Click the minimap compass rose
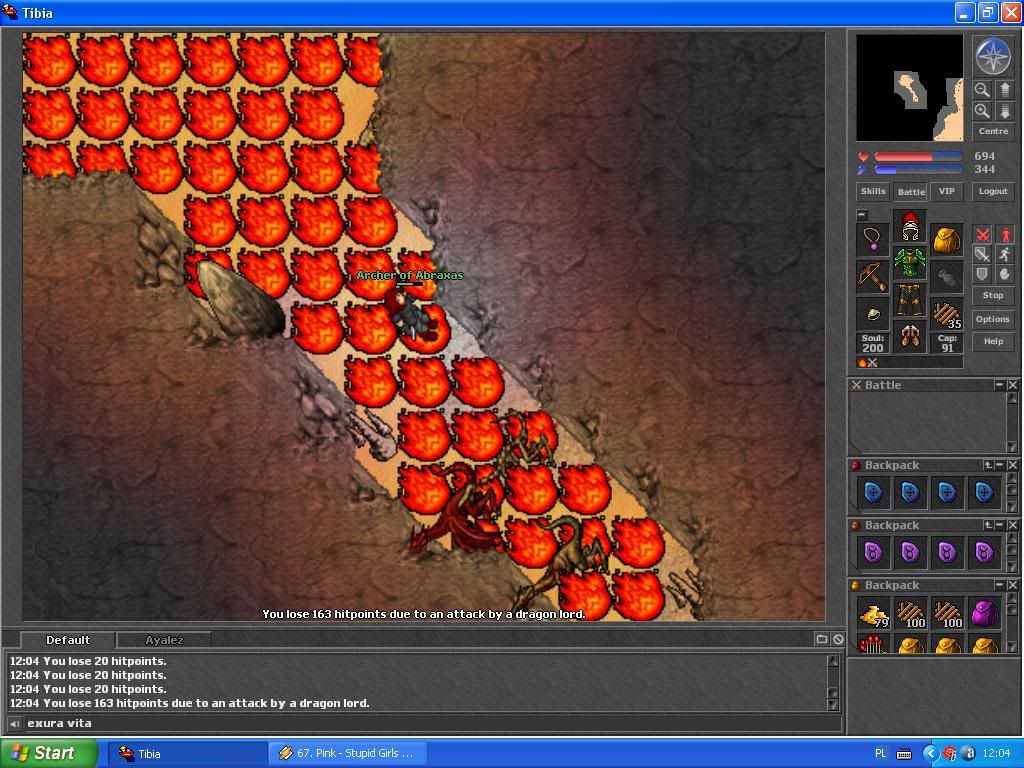Viewport: 1024px width, 768px height. (x=992, y=57)
